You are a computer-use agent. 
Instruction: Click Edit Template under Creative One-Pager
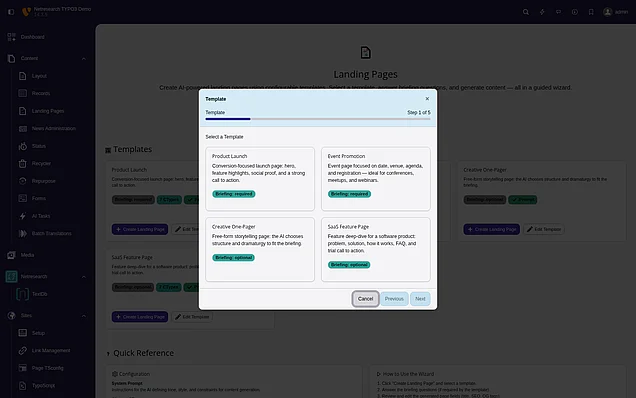[544, 229]
